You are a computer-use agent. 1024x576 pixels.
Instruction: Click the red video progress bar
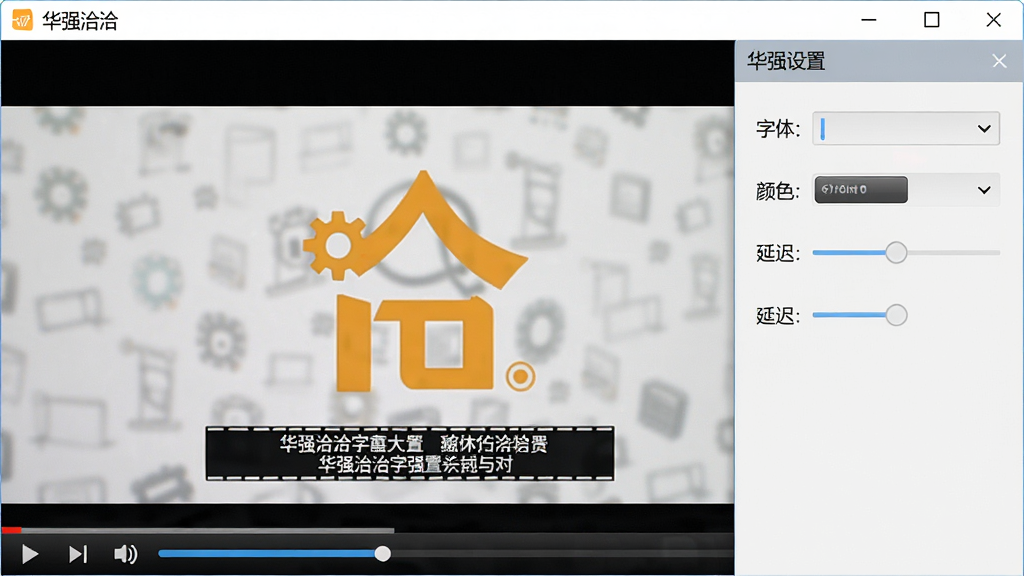pyautogui.click(x=11, y=530)
